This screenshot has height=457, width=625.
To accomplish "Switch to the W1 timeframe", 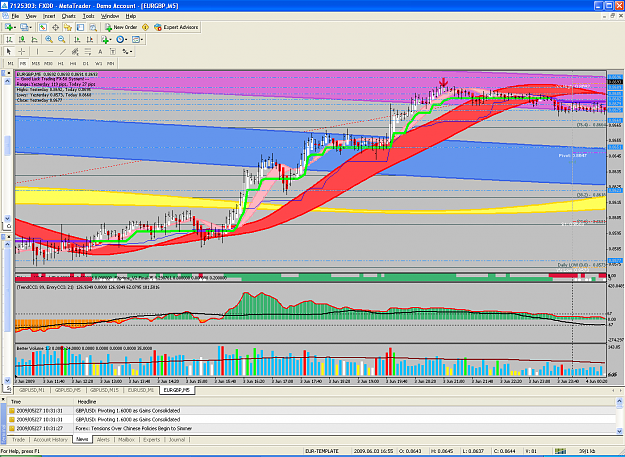I will (98, 63).
